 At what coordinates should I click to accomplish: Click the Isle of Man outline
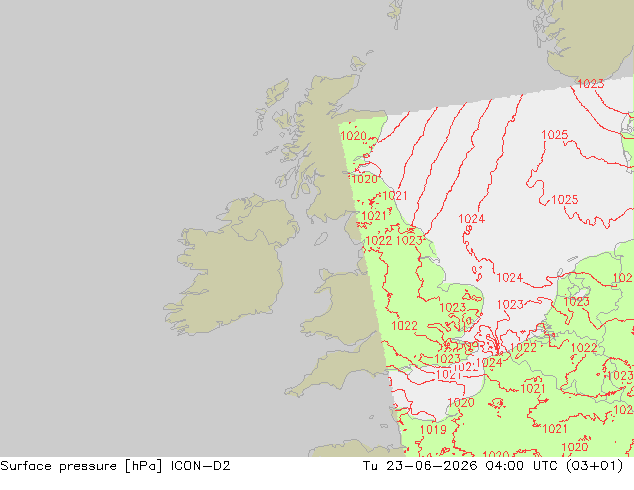[321, 239]
